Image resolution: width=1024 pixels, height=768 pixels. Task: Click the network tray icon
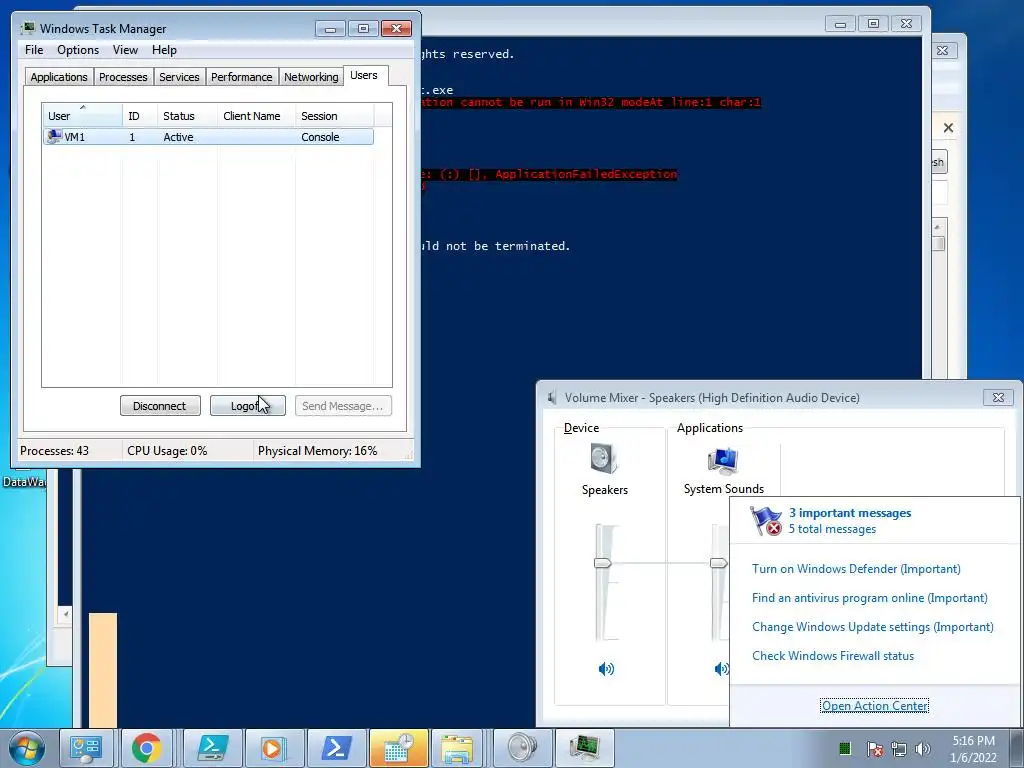click(899, 749)
